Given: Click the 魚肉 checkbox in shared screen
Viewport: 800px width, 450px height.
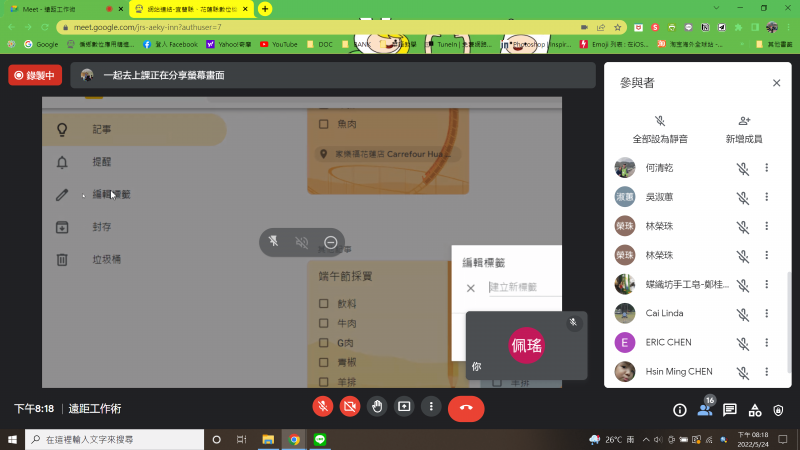Looking at the screenshot, I should click(323, 124).
